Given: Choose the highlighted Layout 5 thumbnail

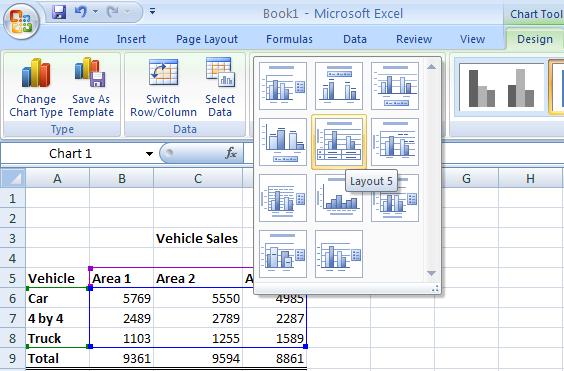Looking at the screenshot, I should (x=339, y=142).
